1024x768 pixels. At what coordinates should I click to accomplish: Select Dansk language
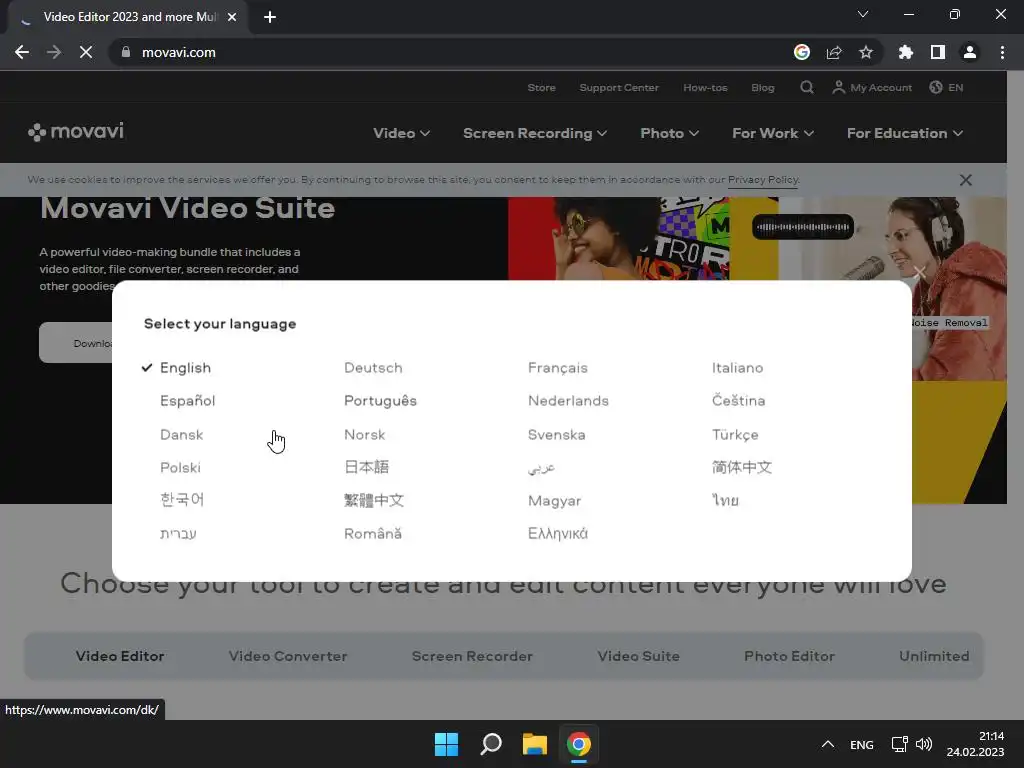point(182,434)
